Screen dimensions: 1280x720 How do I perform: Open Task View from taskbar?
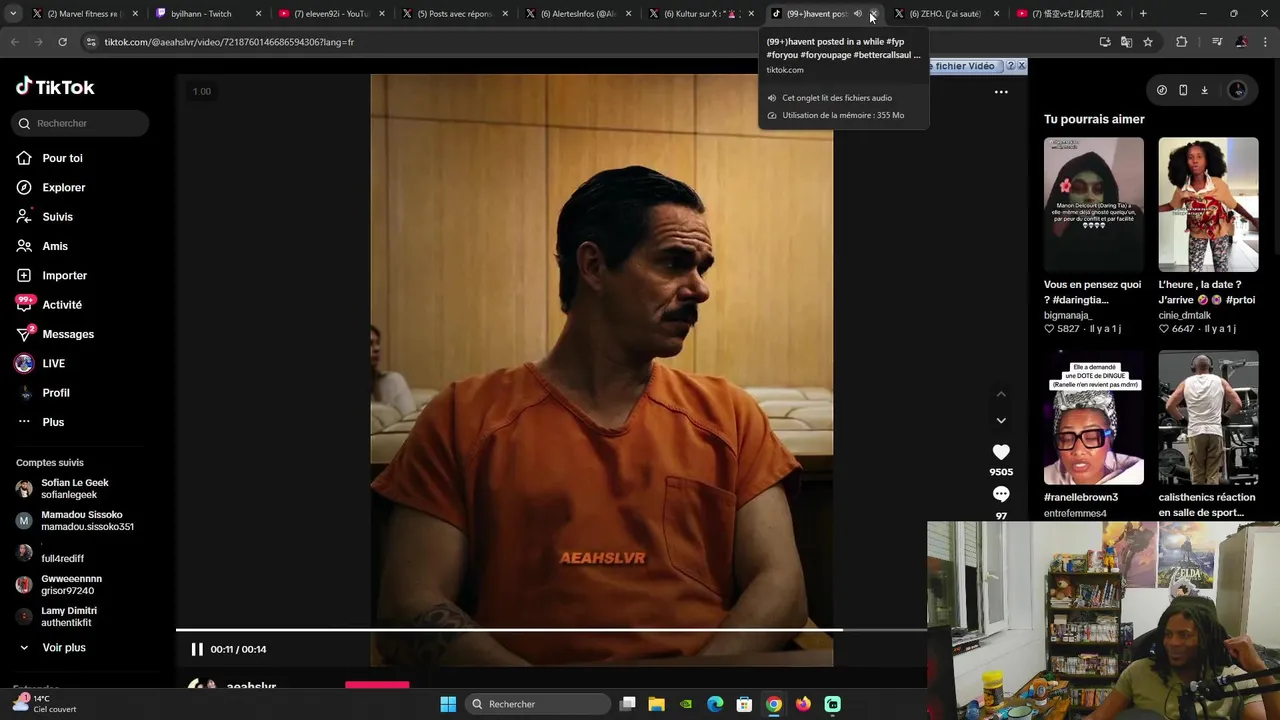click(x=628, y=704)
